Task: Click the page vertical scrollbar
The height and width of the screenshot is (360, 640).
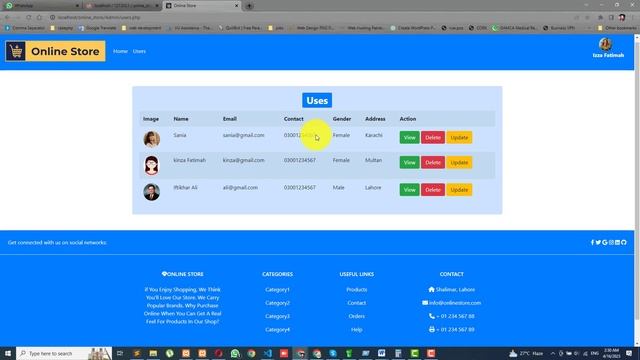Action: pyautogui.click(x=637, y=190)
